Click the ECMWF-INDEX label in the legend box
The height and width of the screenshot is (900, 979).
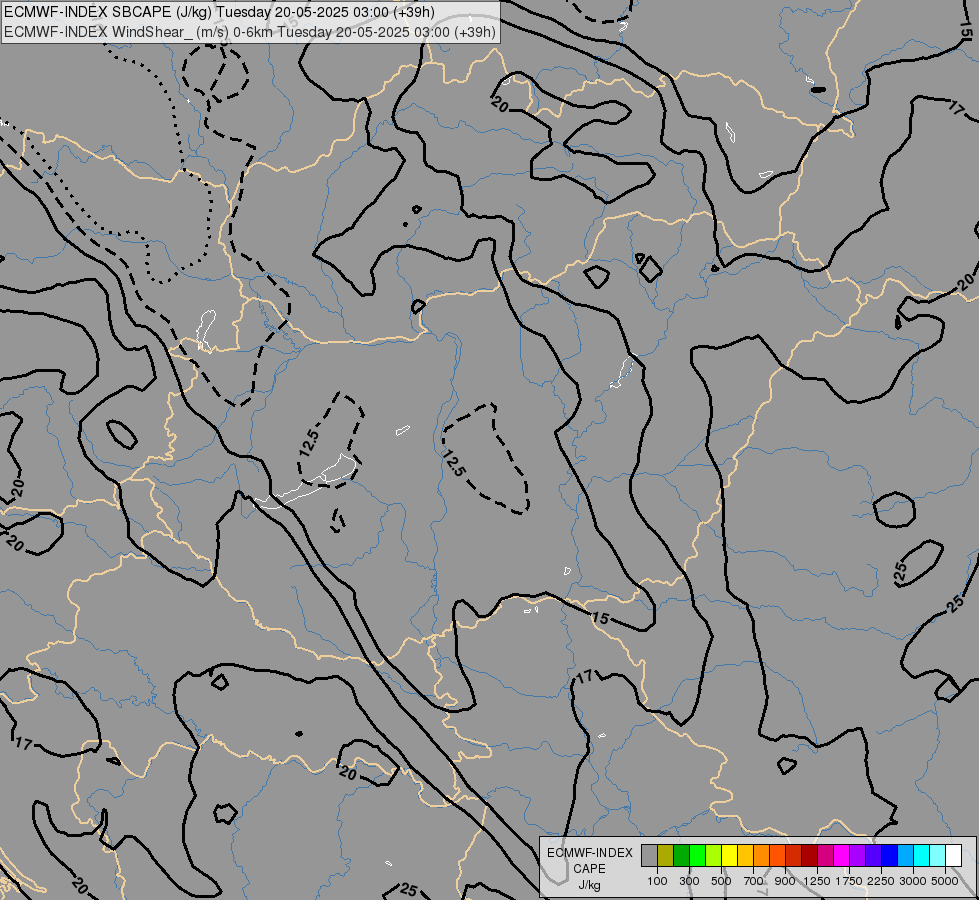[x=589, y=853]
